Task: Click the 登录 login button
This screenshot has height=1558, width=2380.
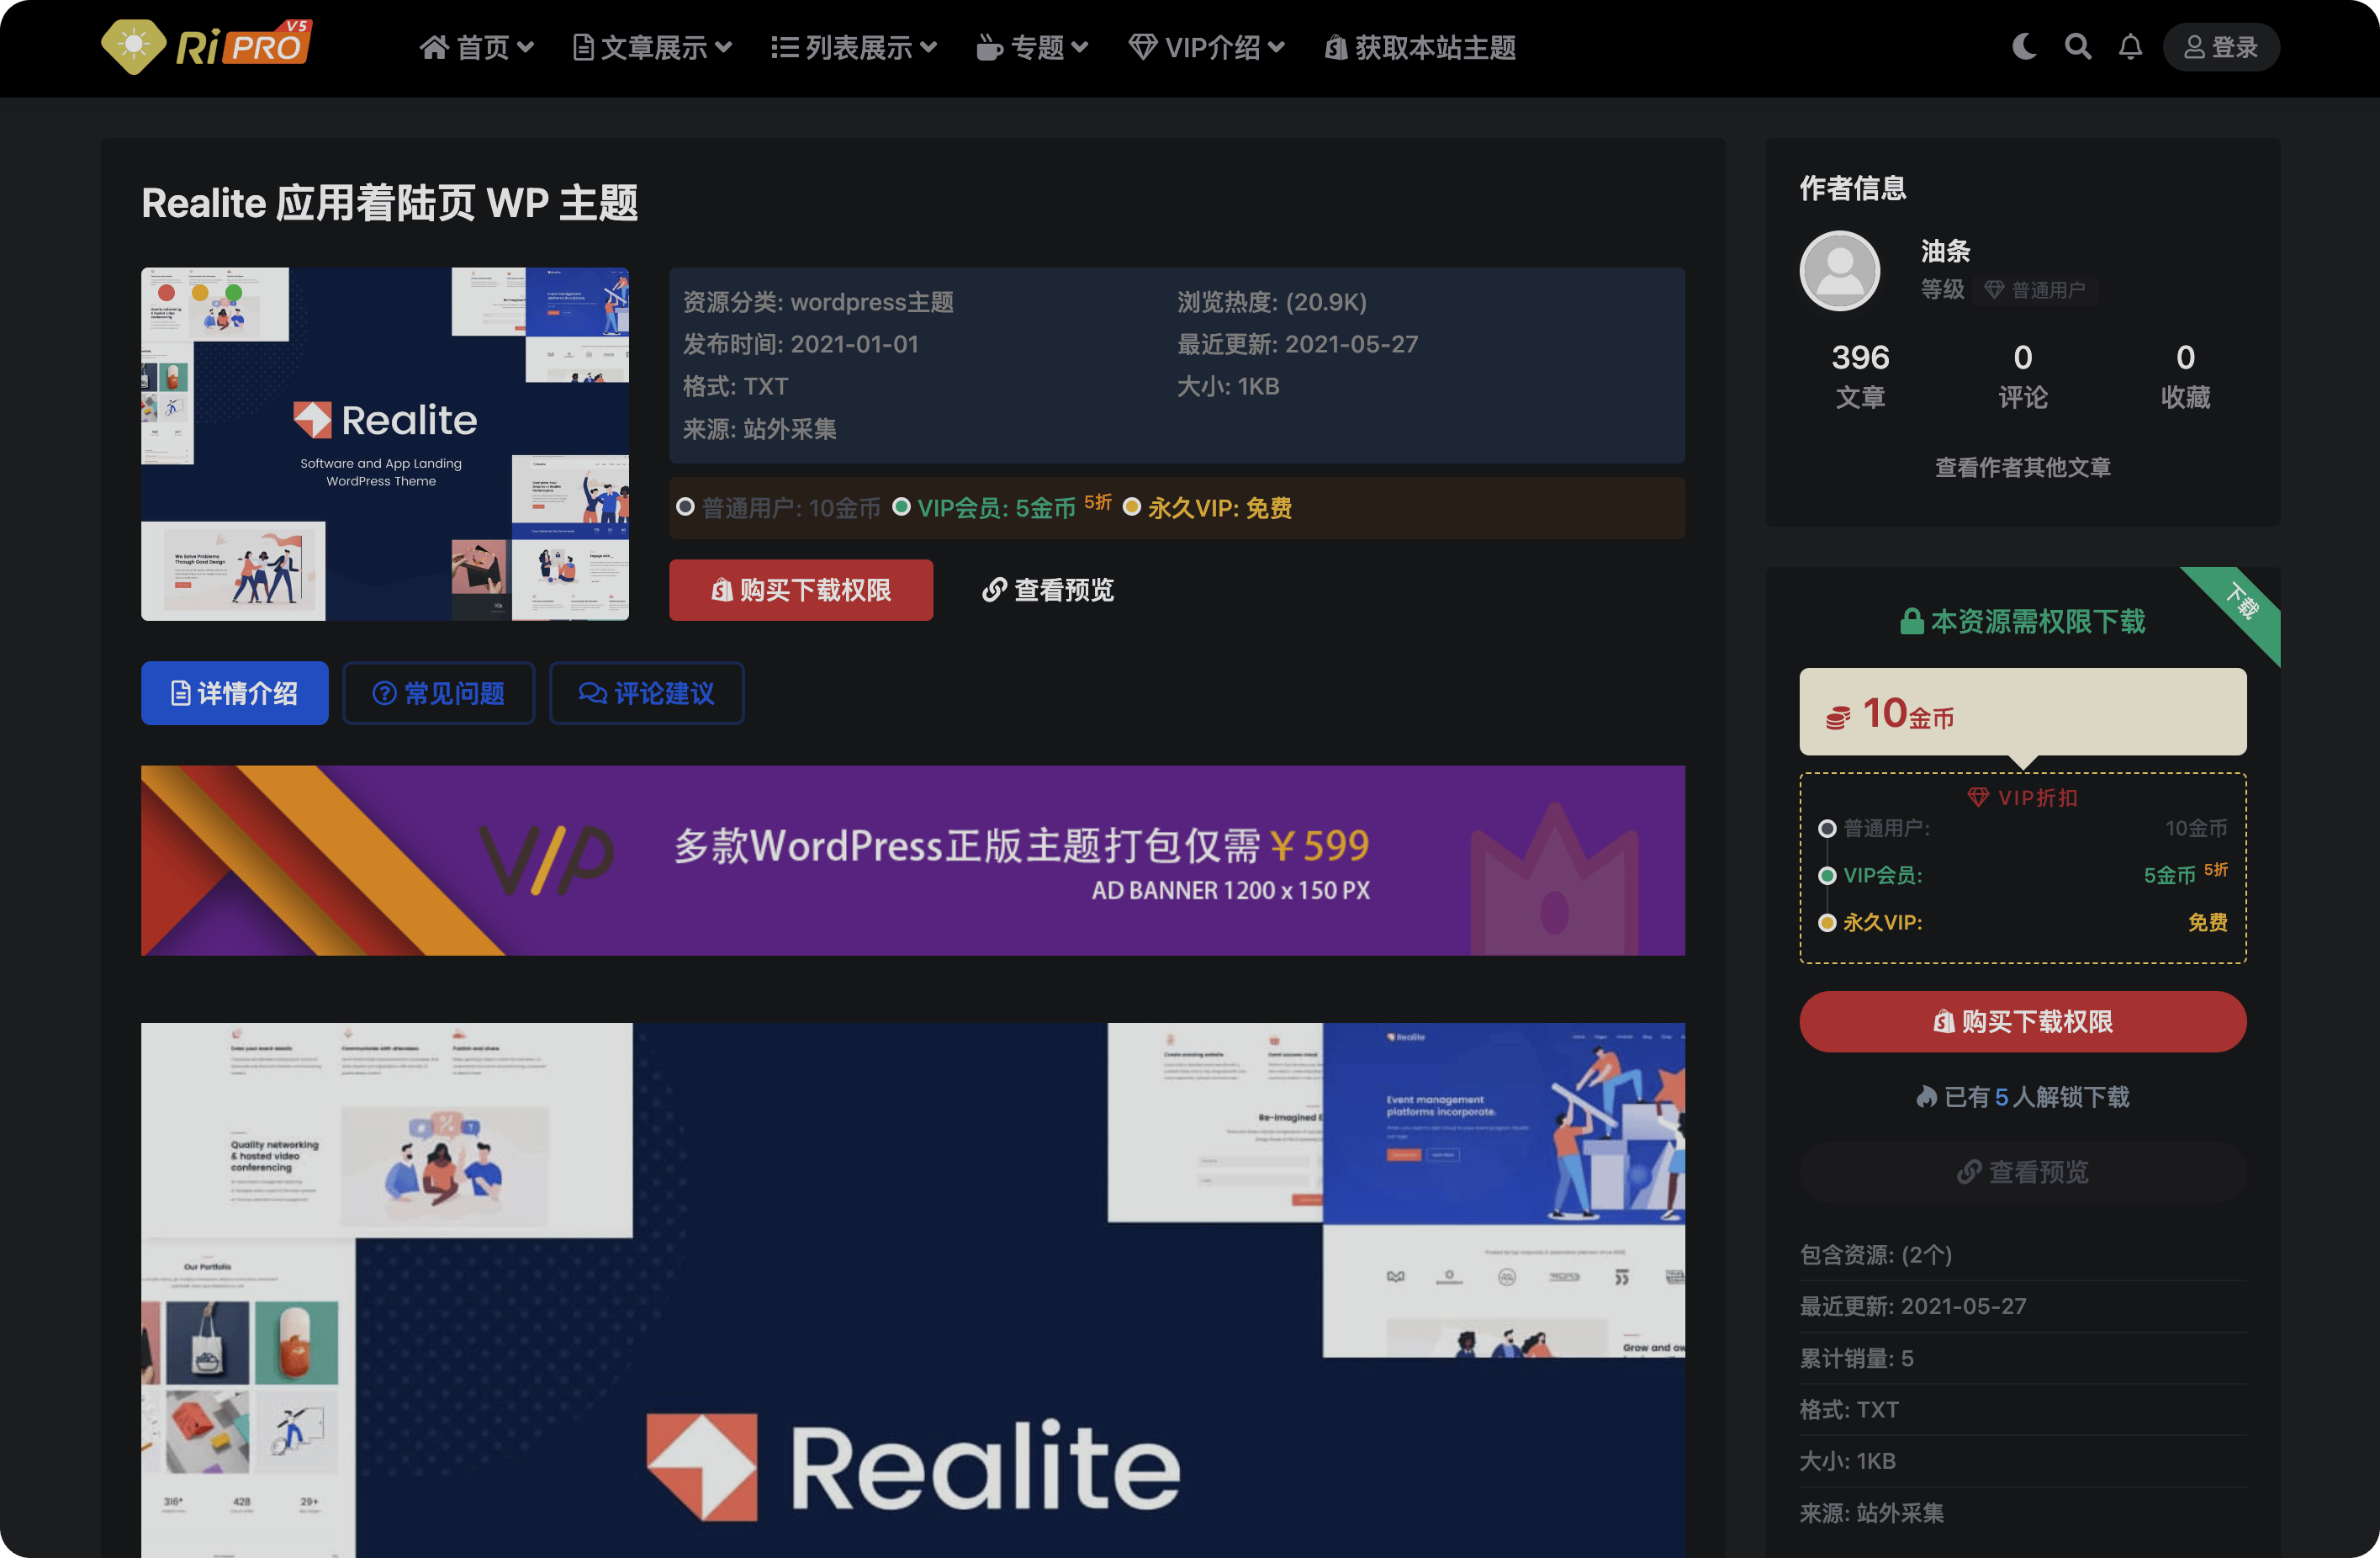Action: 2221,47
